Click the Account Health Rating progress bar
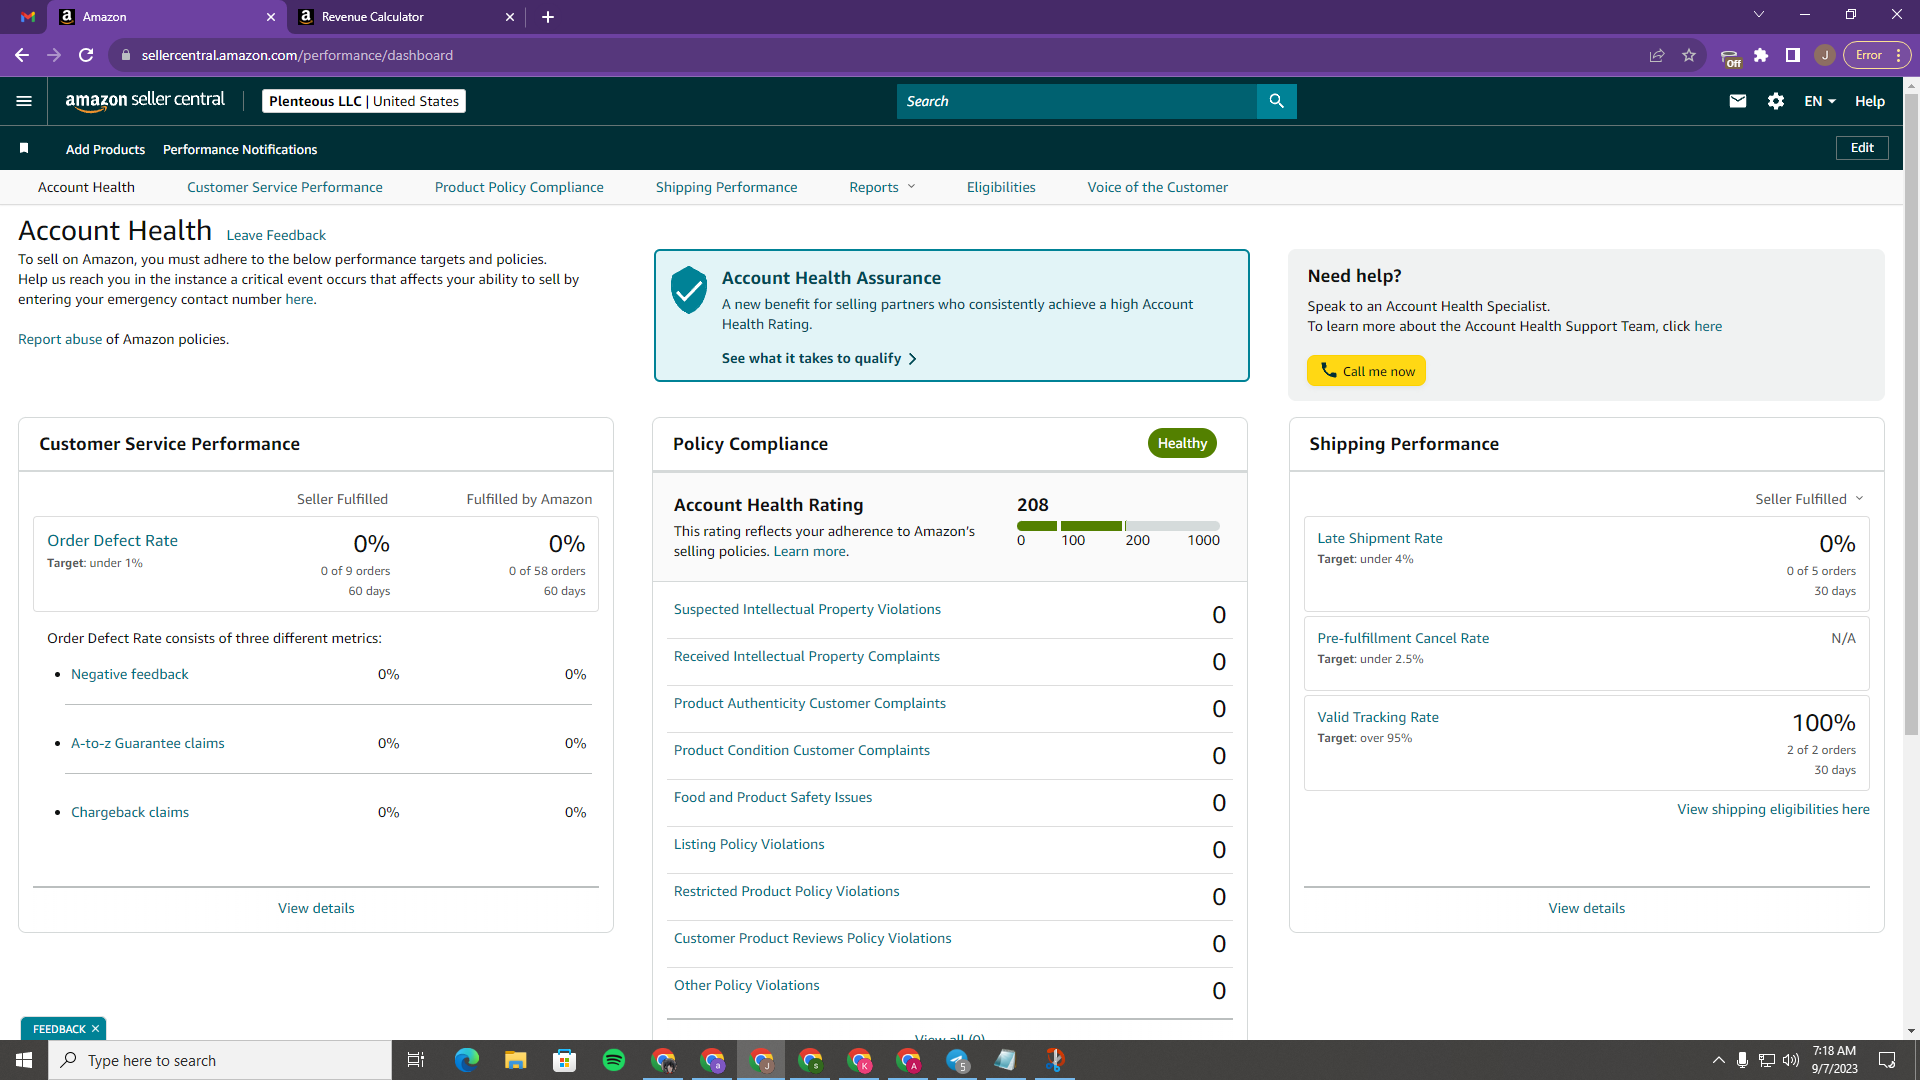The height and width of the screenshot is (1080, 1920). tap(1118, 526)
